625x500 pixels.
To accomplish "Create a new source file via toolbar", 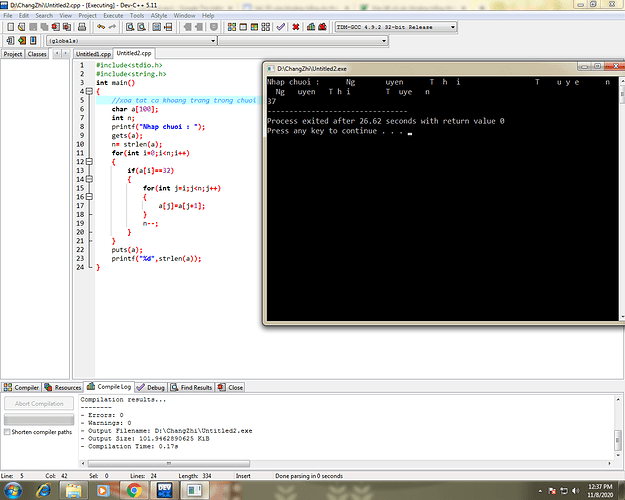I will pos(11,27).
